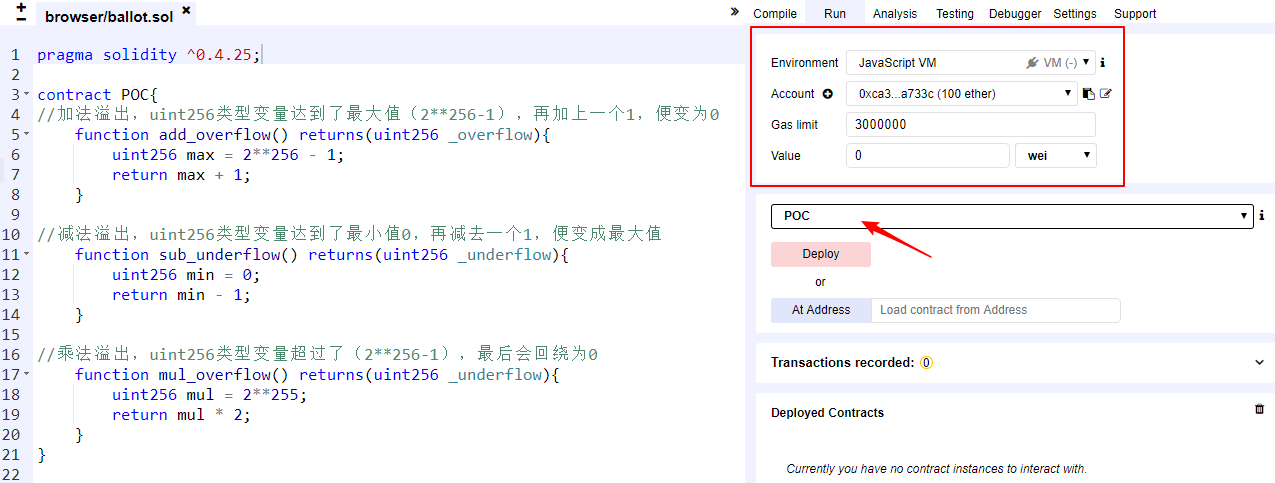Decrease editor font size with minus icon
The width and height of the screenshot is (1275, 483).
click(22, 20)
